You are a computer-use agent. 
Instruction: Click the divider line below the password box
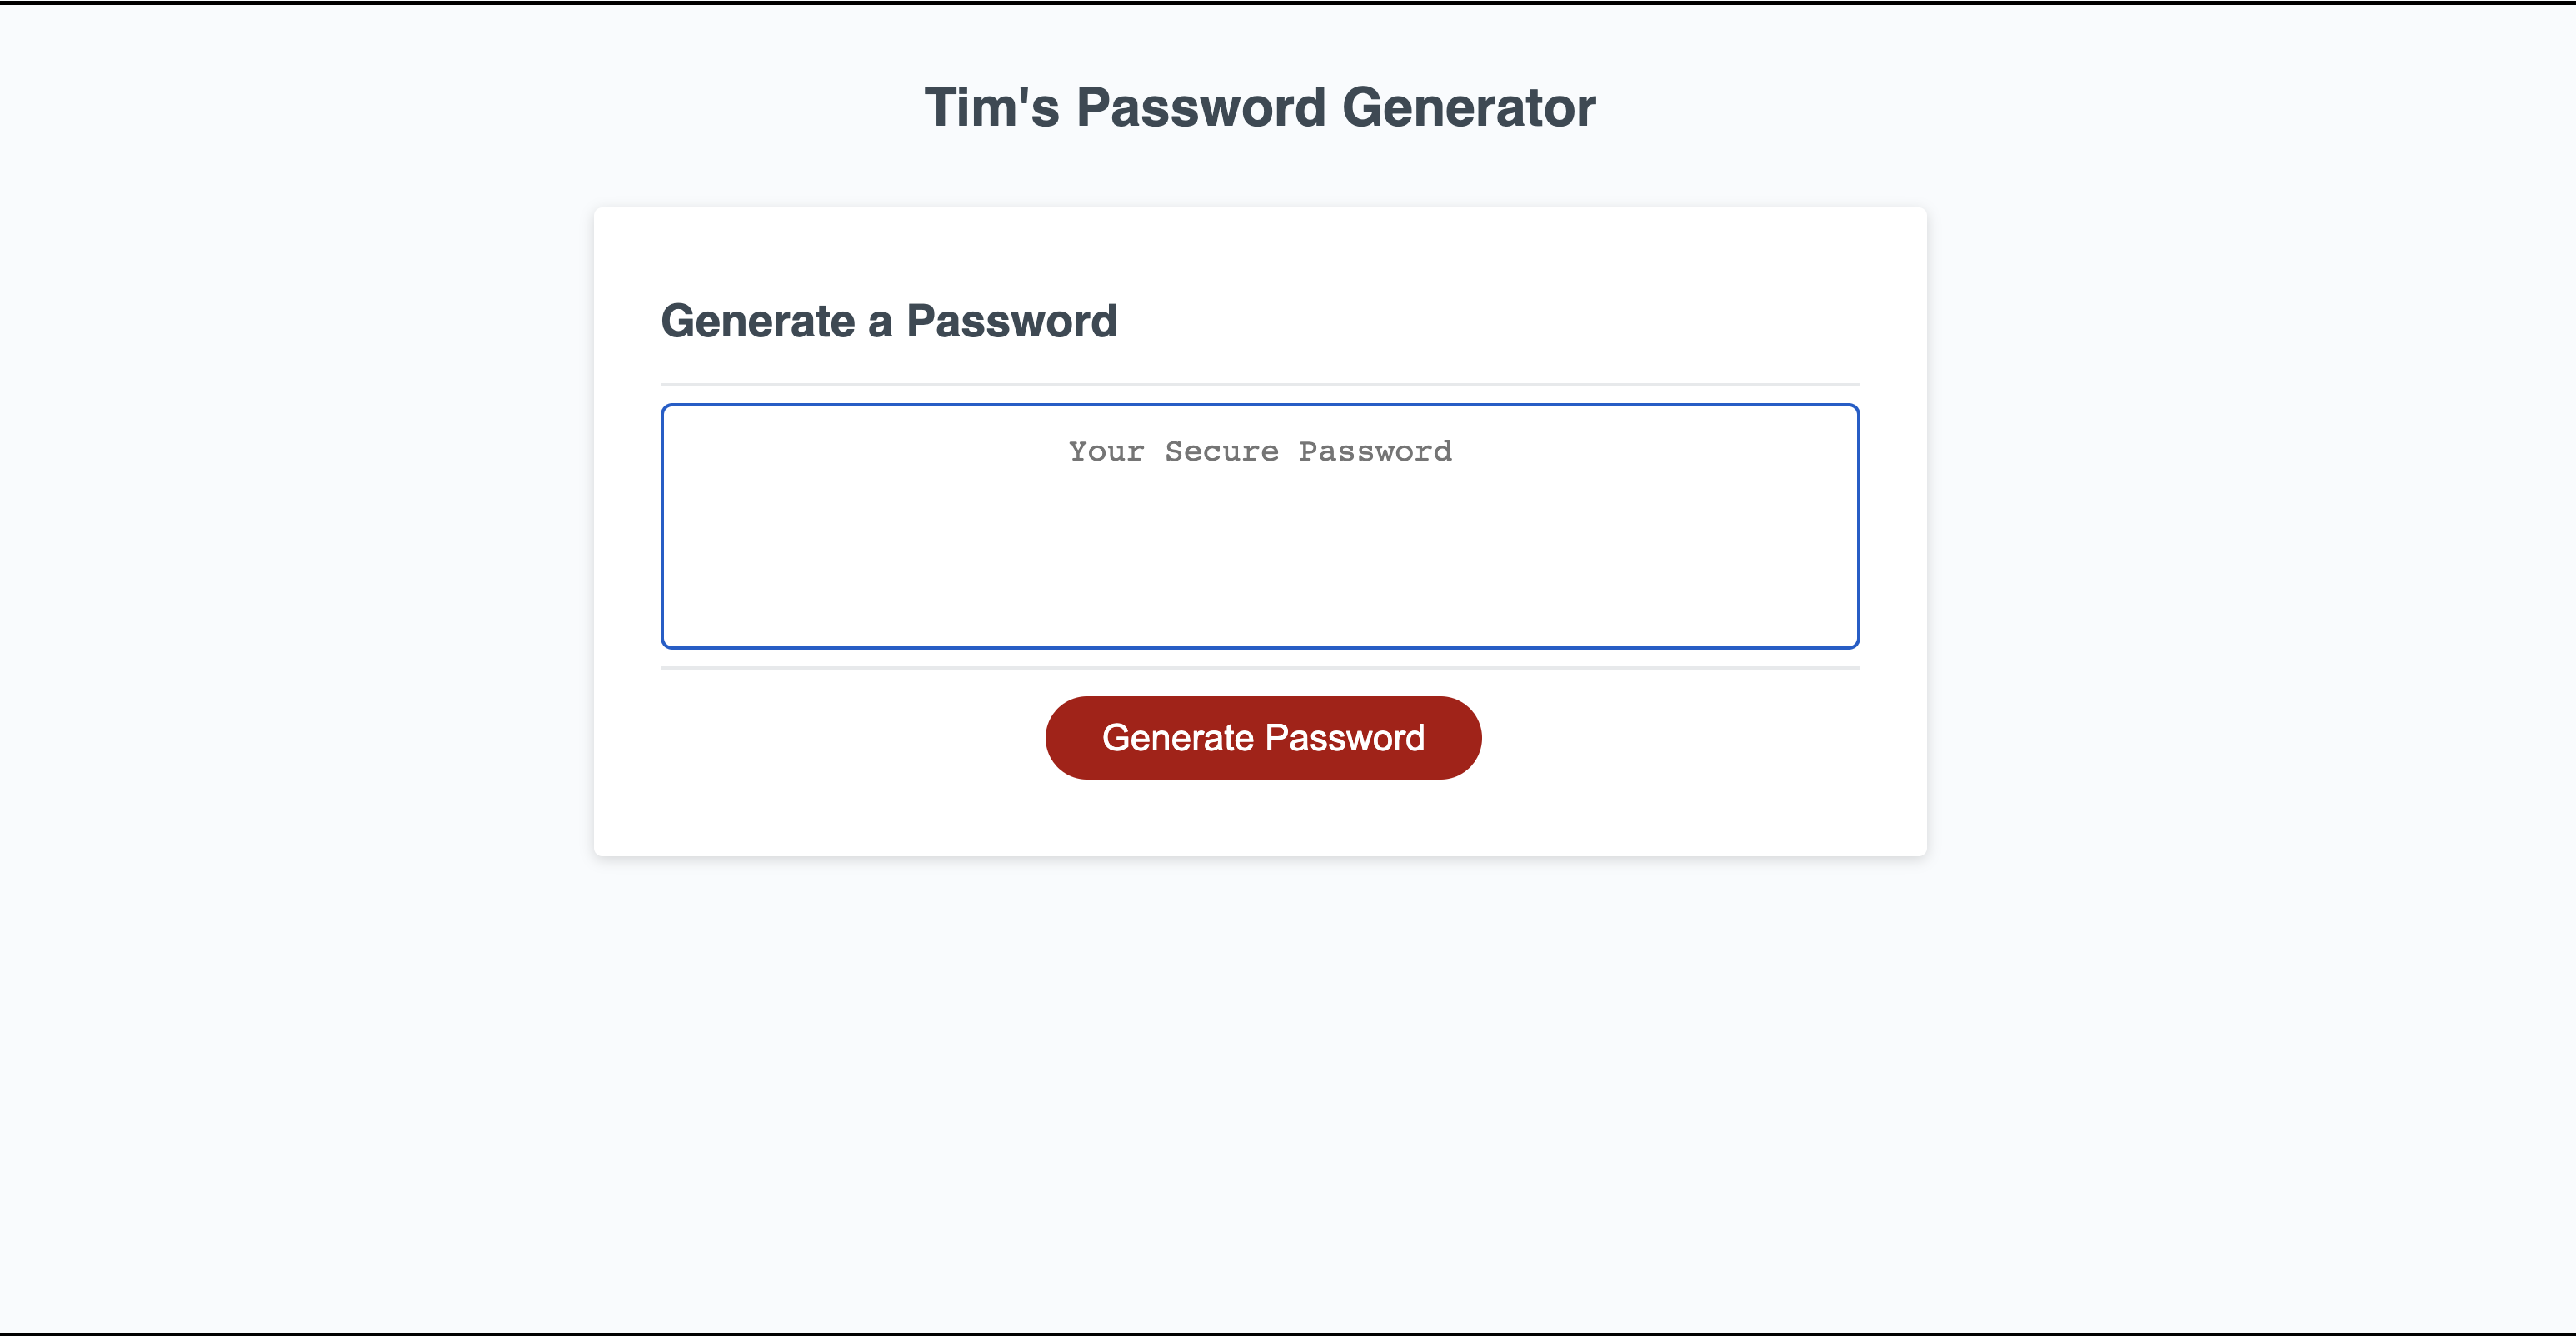tap(1259, 666)
